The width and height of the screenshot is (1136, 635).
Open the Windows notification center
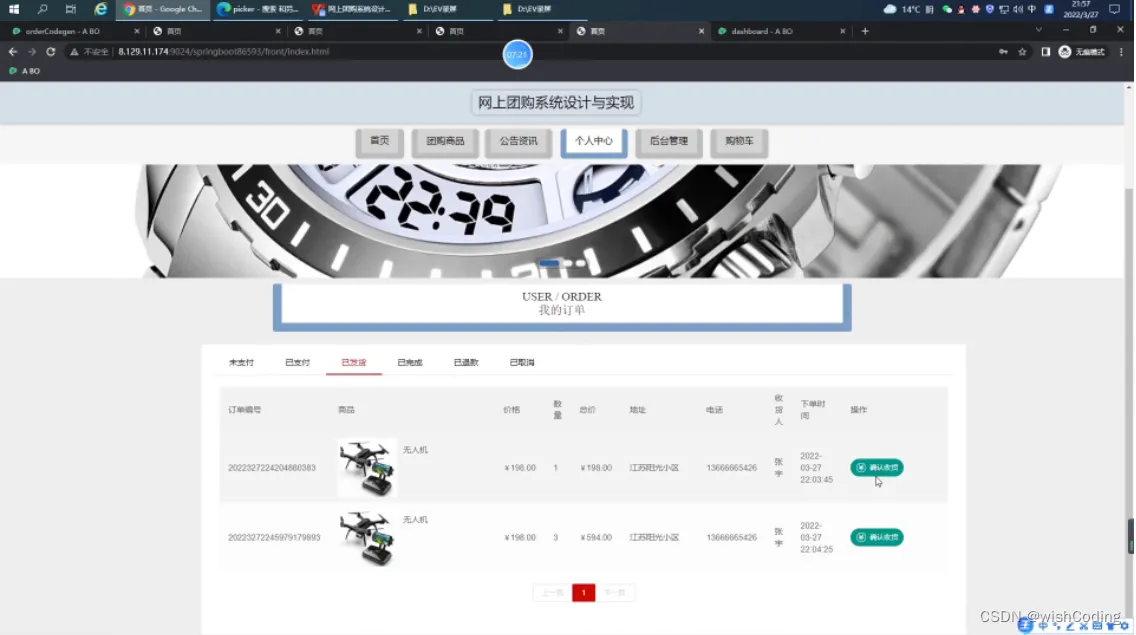(1114, 9)
